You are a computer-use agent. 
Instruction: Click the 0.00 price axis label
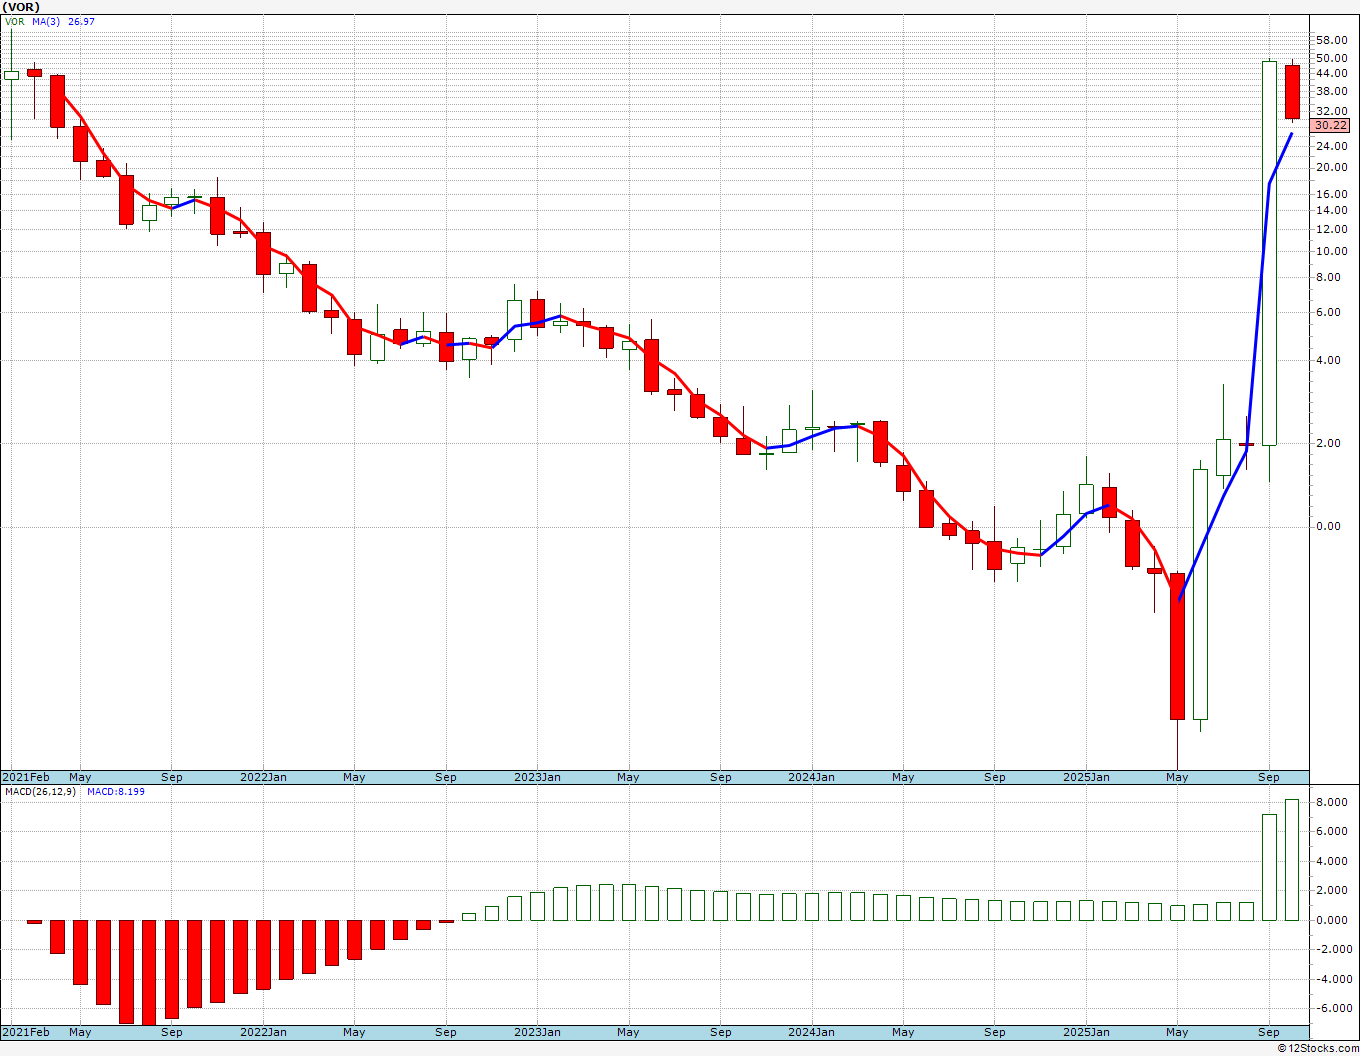[x=1329, y=526]
